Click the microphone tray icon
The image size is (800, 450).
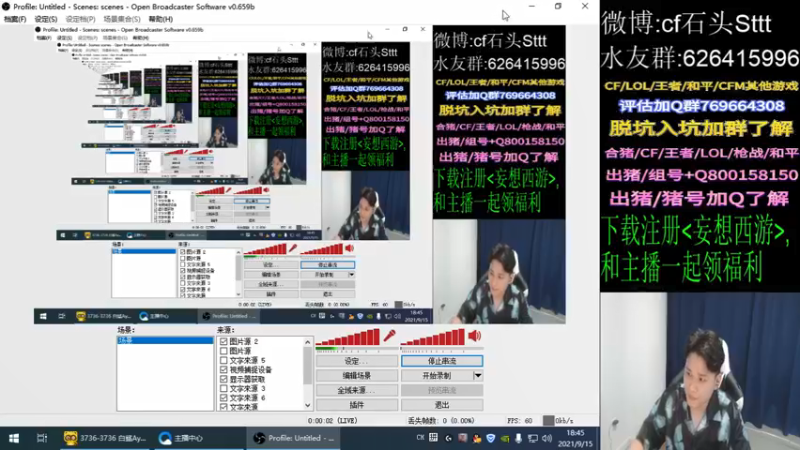518,438
